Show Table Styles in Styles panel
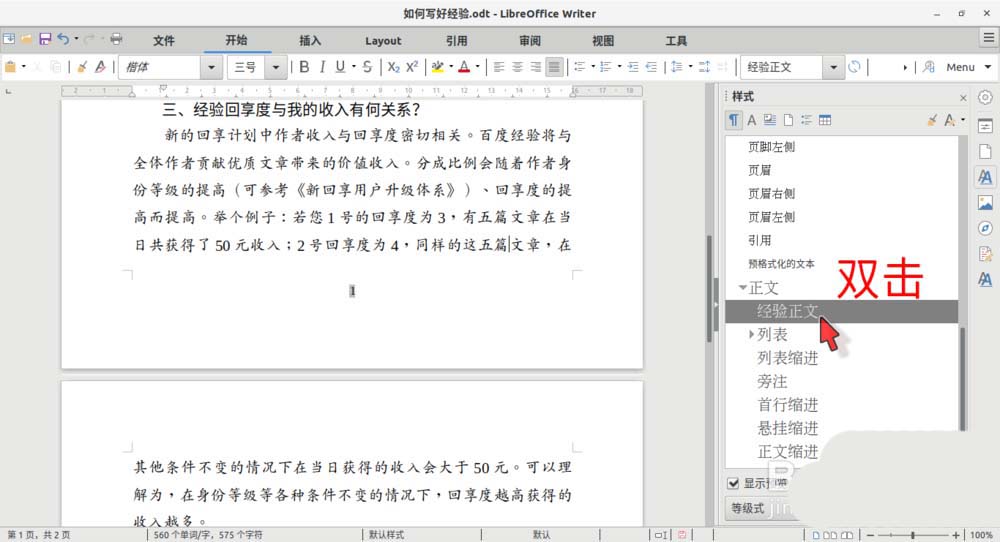Viewport: 1000px width, 542px height. (825, 120)
